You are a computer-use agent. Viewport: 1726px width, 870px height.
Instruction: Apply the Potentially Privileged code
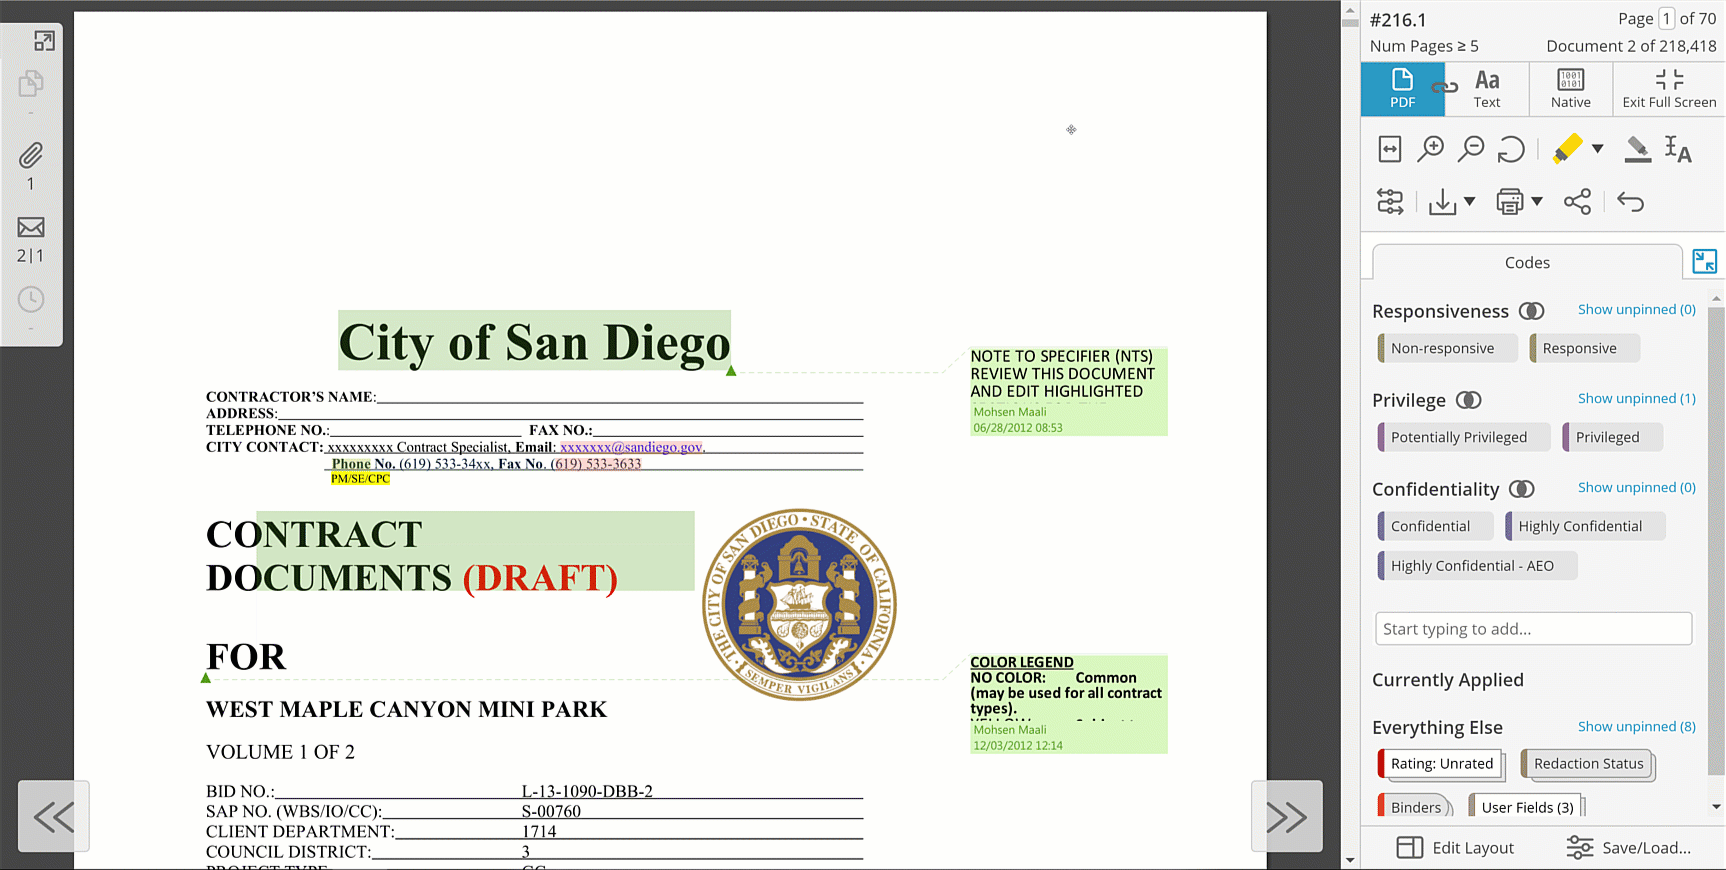click(1464, 437)
